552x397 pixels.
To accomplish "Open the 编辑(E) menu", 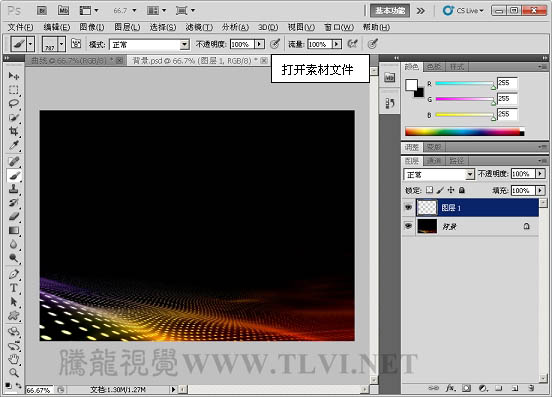I will point(57,27).
